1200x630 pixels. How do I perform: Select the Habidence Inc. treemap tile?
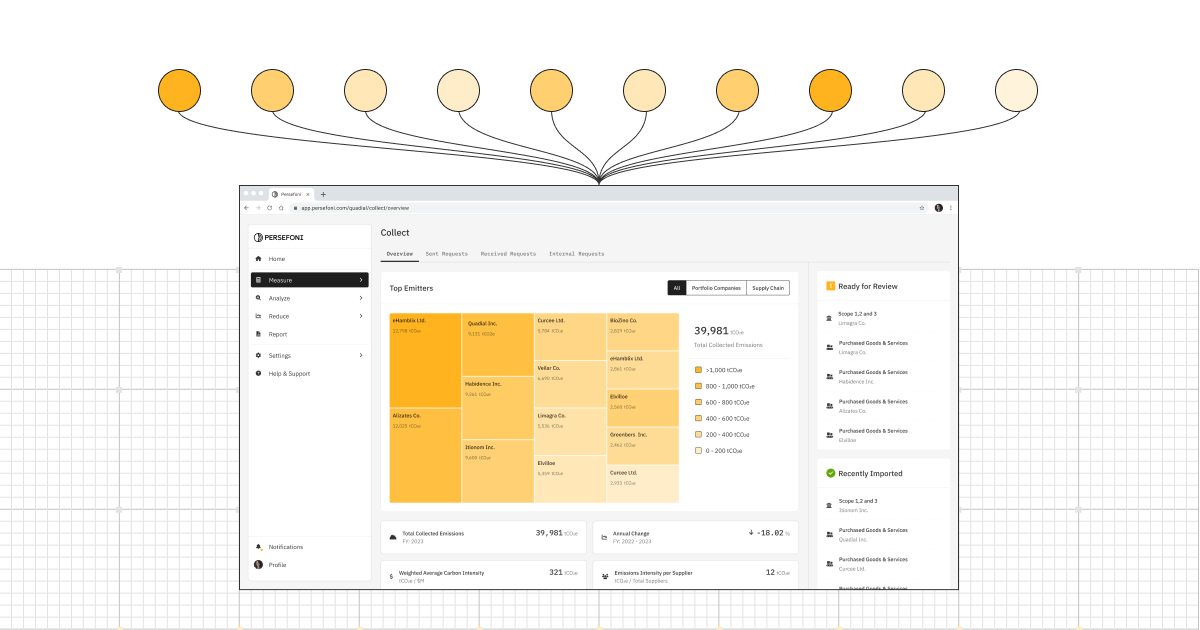498,408
